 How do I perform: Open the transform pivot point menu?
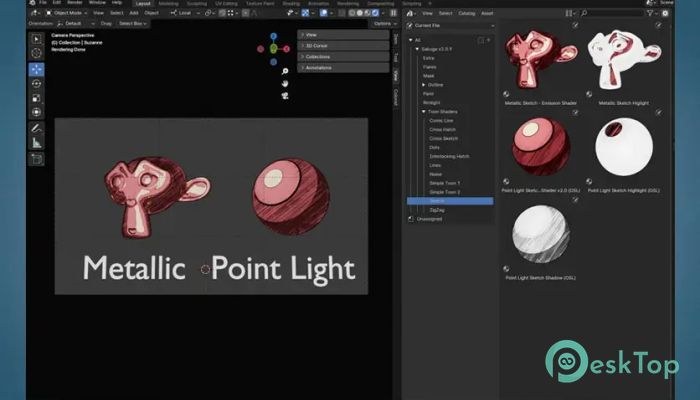(x=209, y=13)
